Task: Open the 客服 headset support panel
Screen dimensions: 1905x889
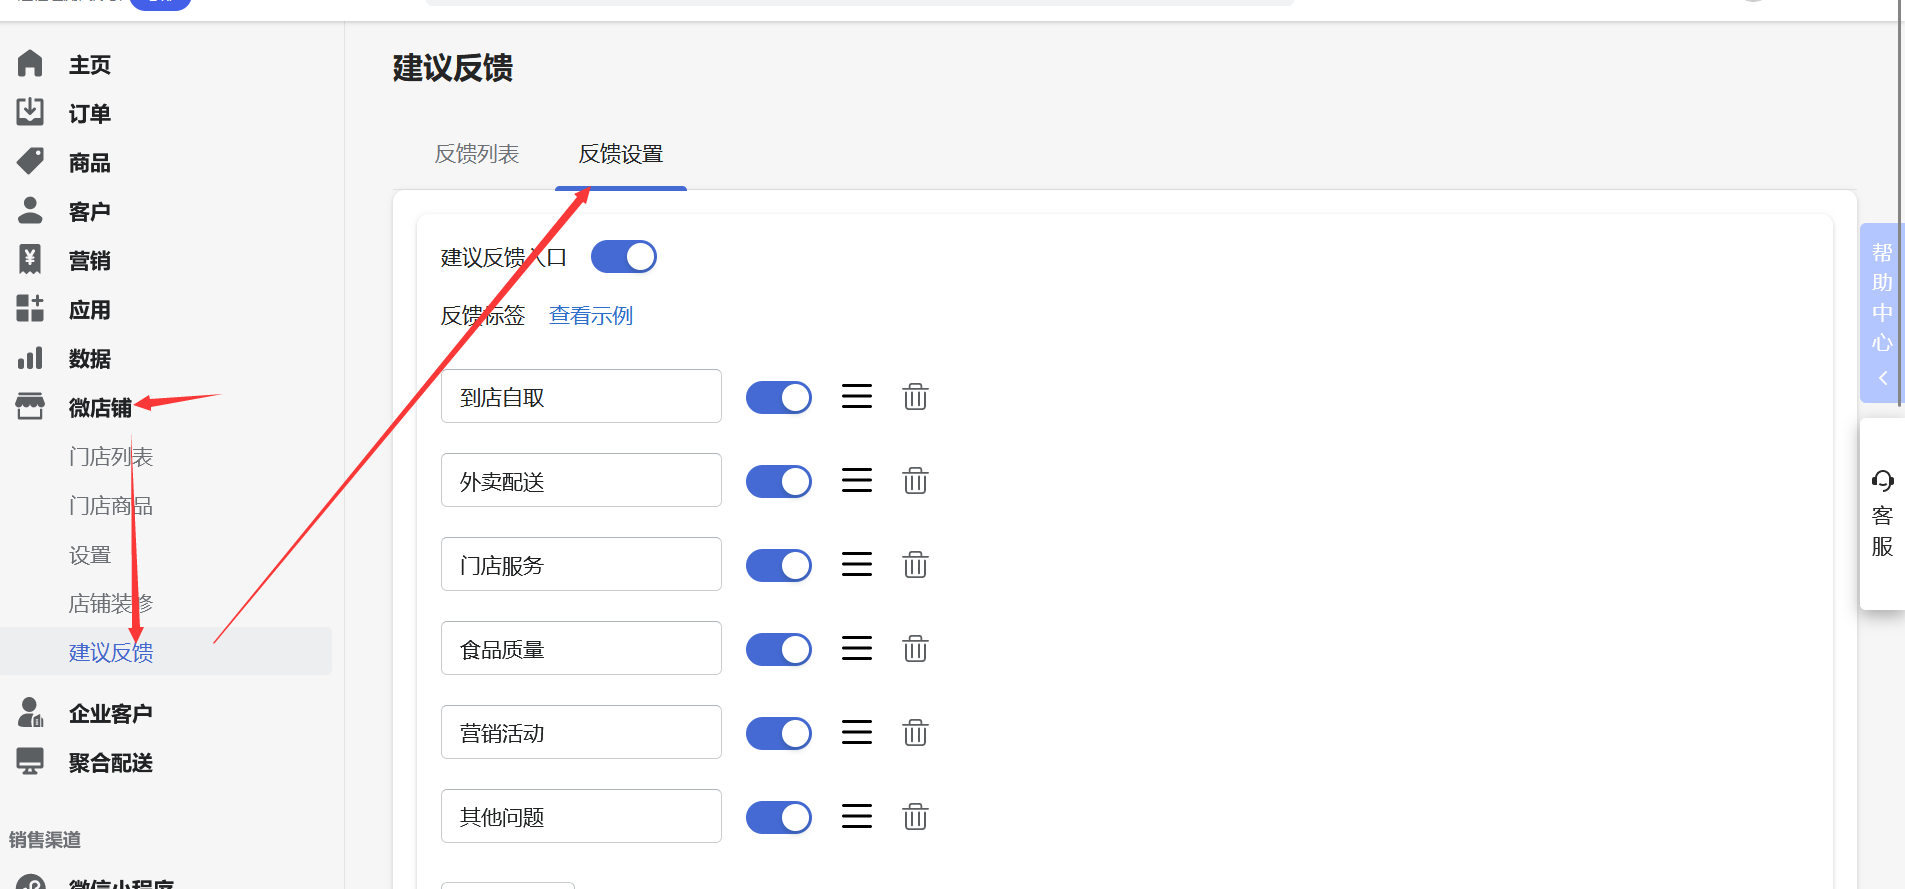Action: [1882, 514]
